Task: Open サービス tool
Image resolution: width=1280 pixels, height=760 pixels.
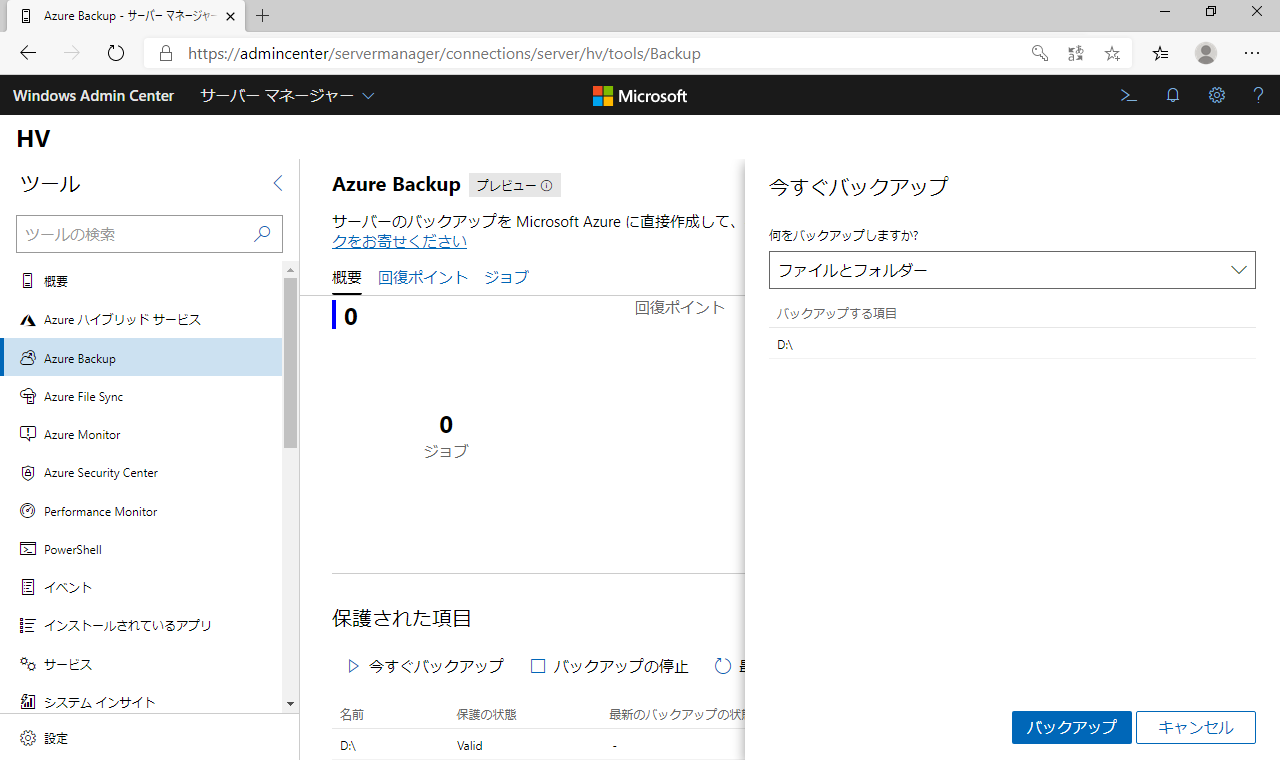Action: pos(141,664)
